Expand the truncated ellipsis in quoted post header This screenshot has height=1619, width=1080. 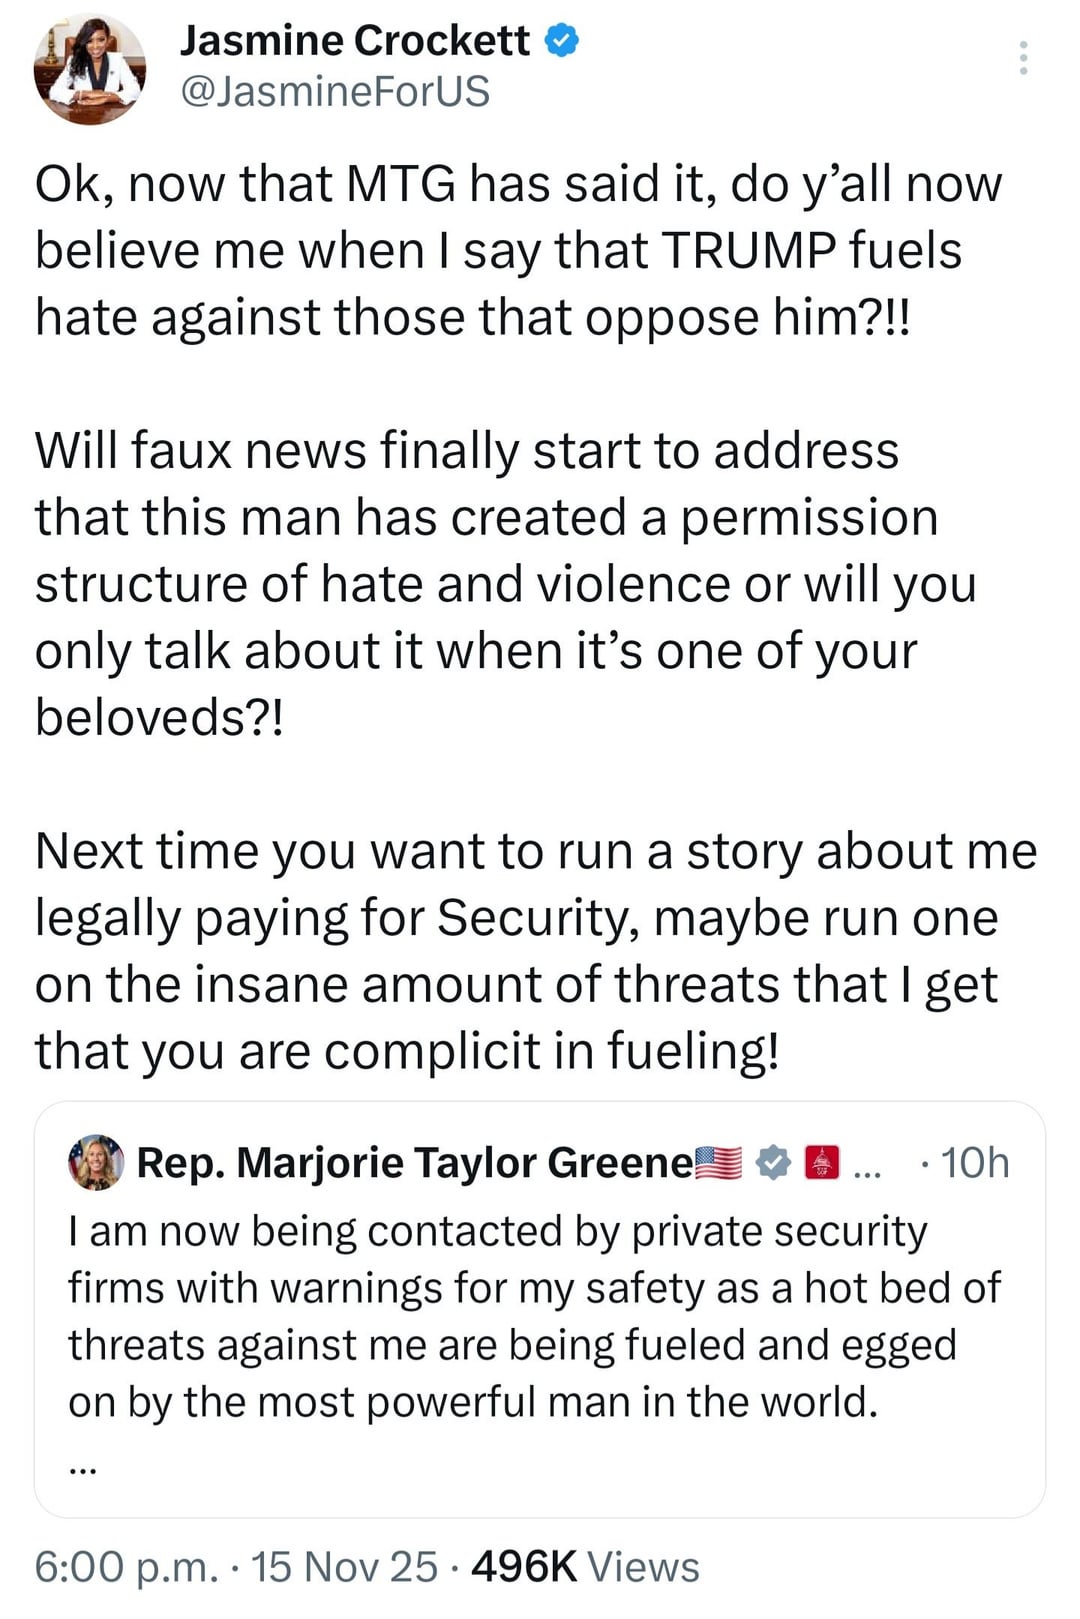tap(867, 1166)
